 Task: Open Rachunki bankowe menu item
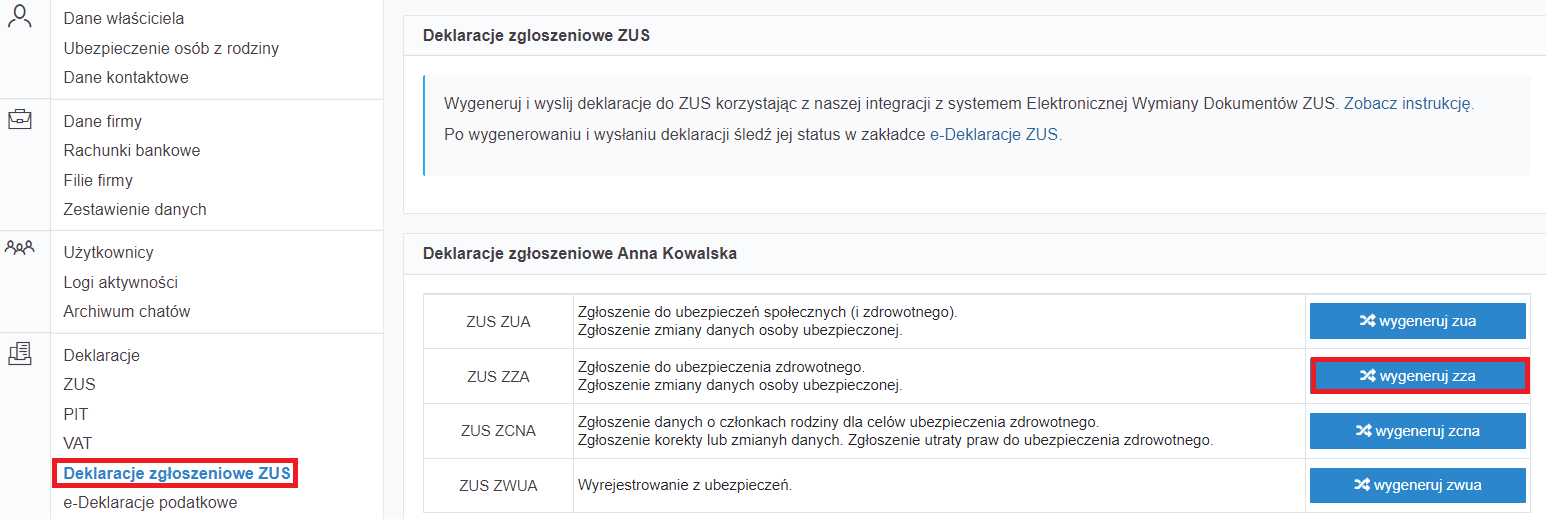tap(132, 150)
